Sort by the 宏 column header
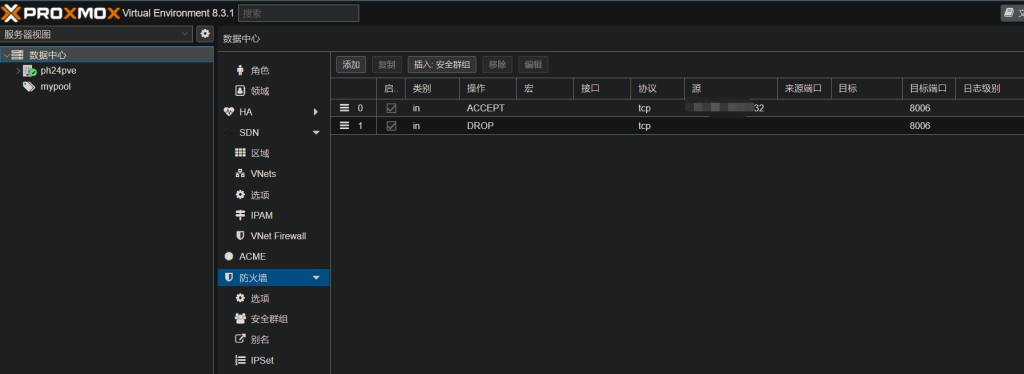The image size is (1024, 374). (545, 89)
